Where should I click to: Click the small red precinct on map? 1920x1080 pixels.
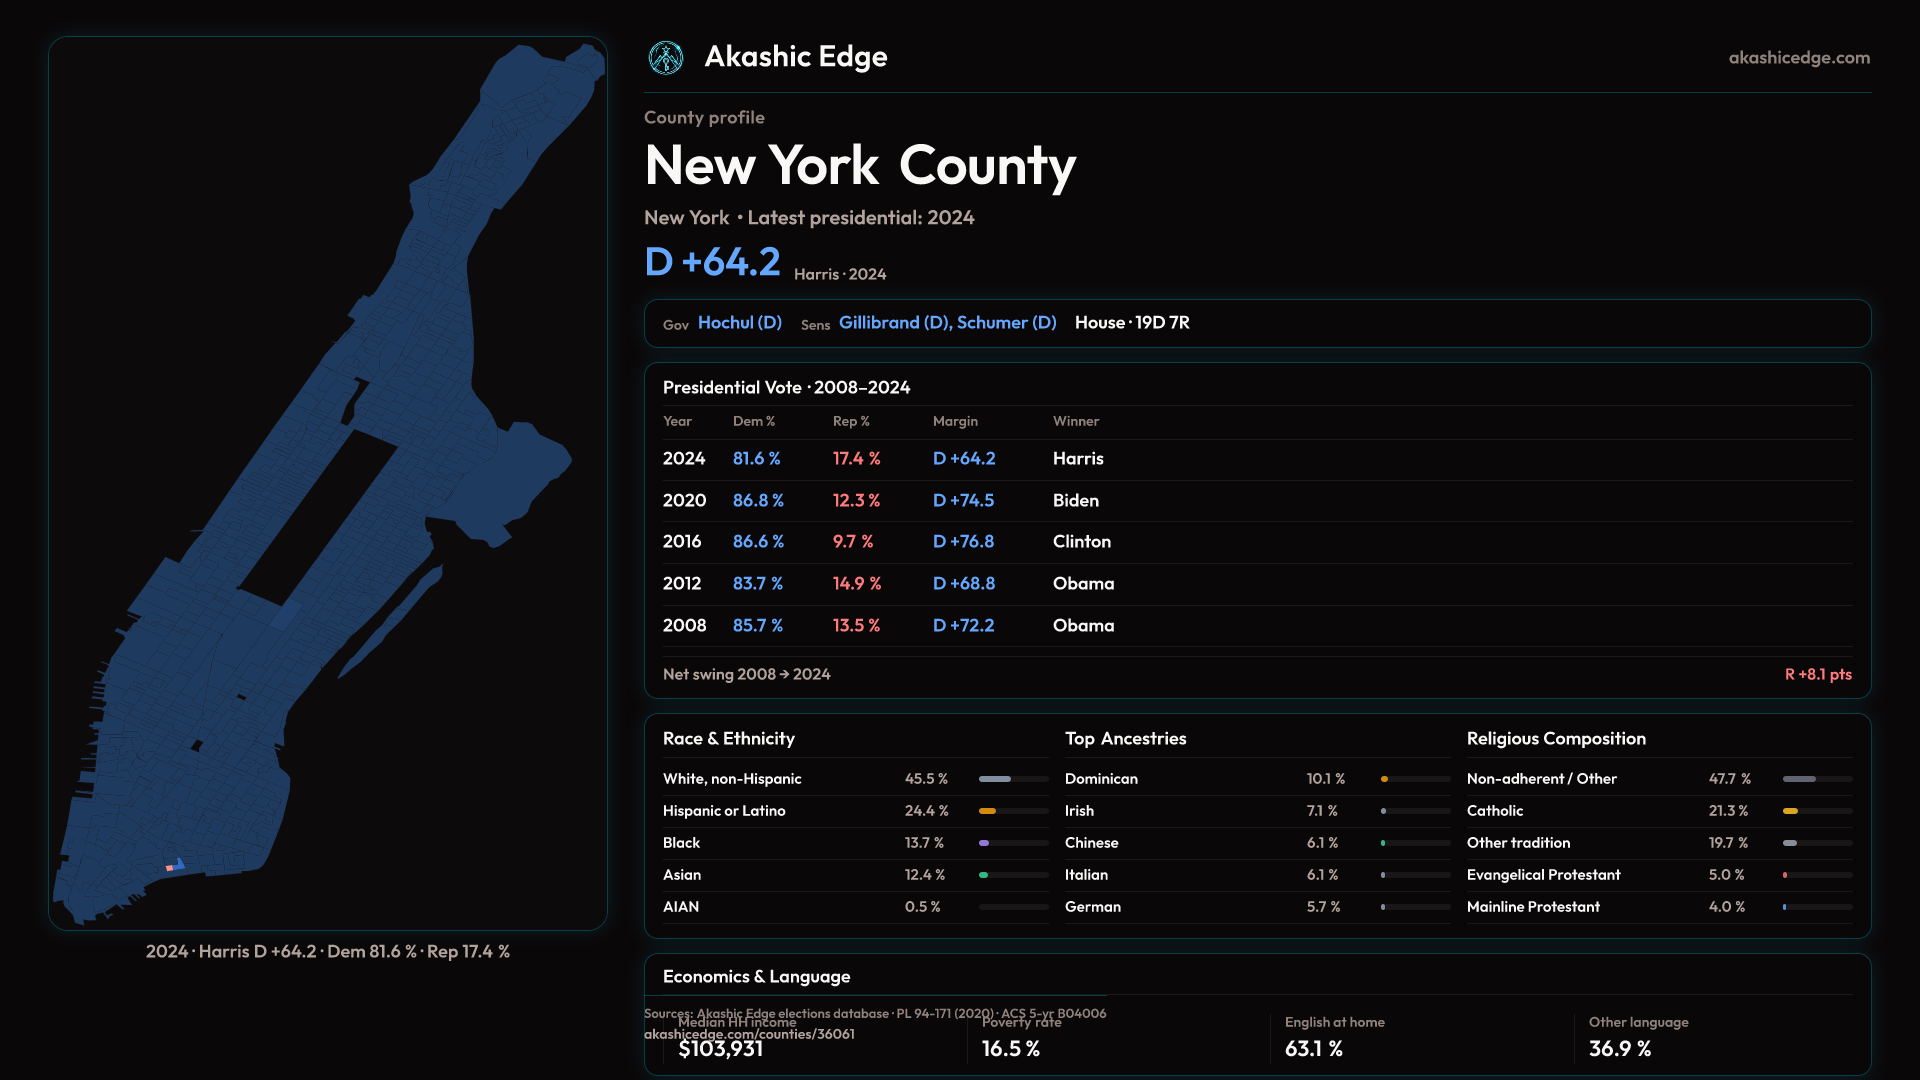[169, 868]
